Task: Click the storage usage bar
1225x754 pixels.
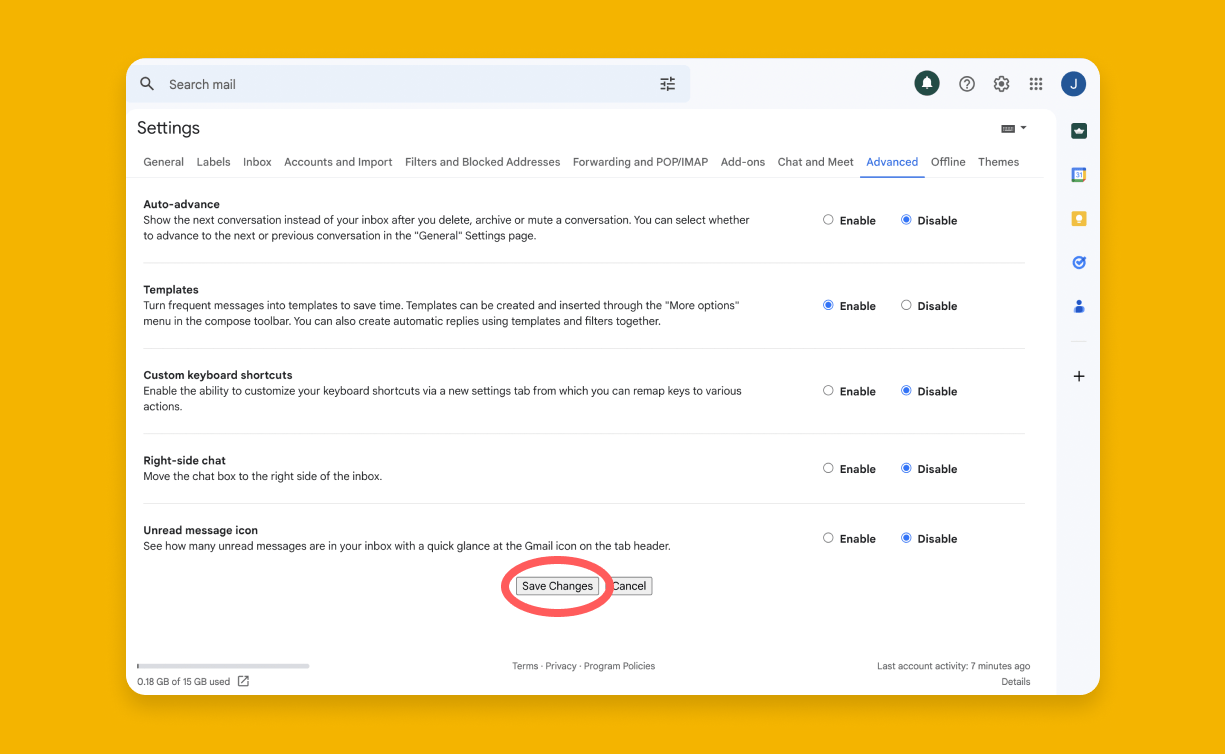Action: point(222,665)
